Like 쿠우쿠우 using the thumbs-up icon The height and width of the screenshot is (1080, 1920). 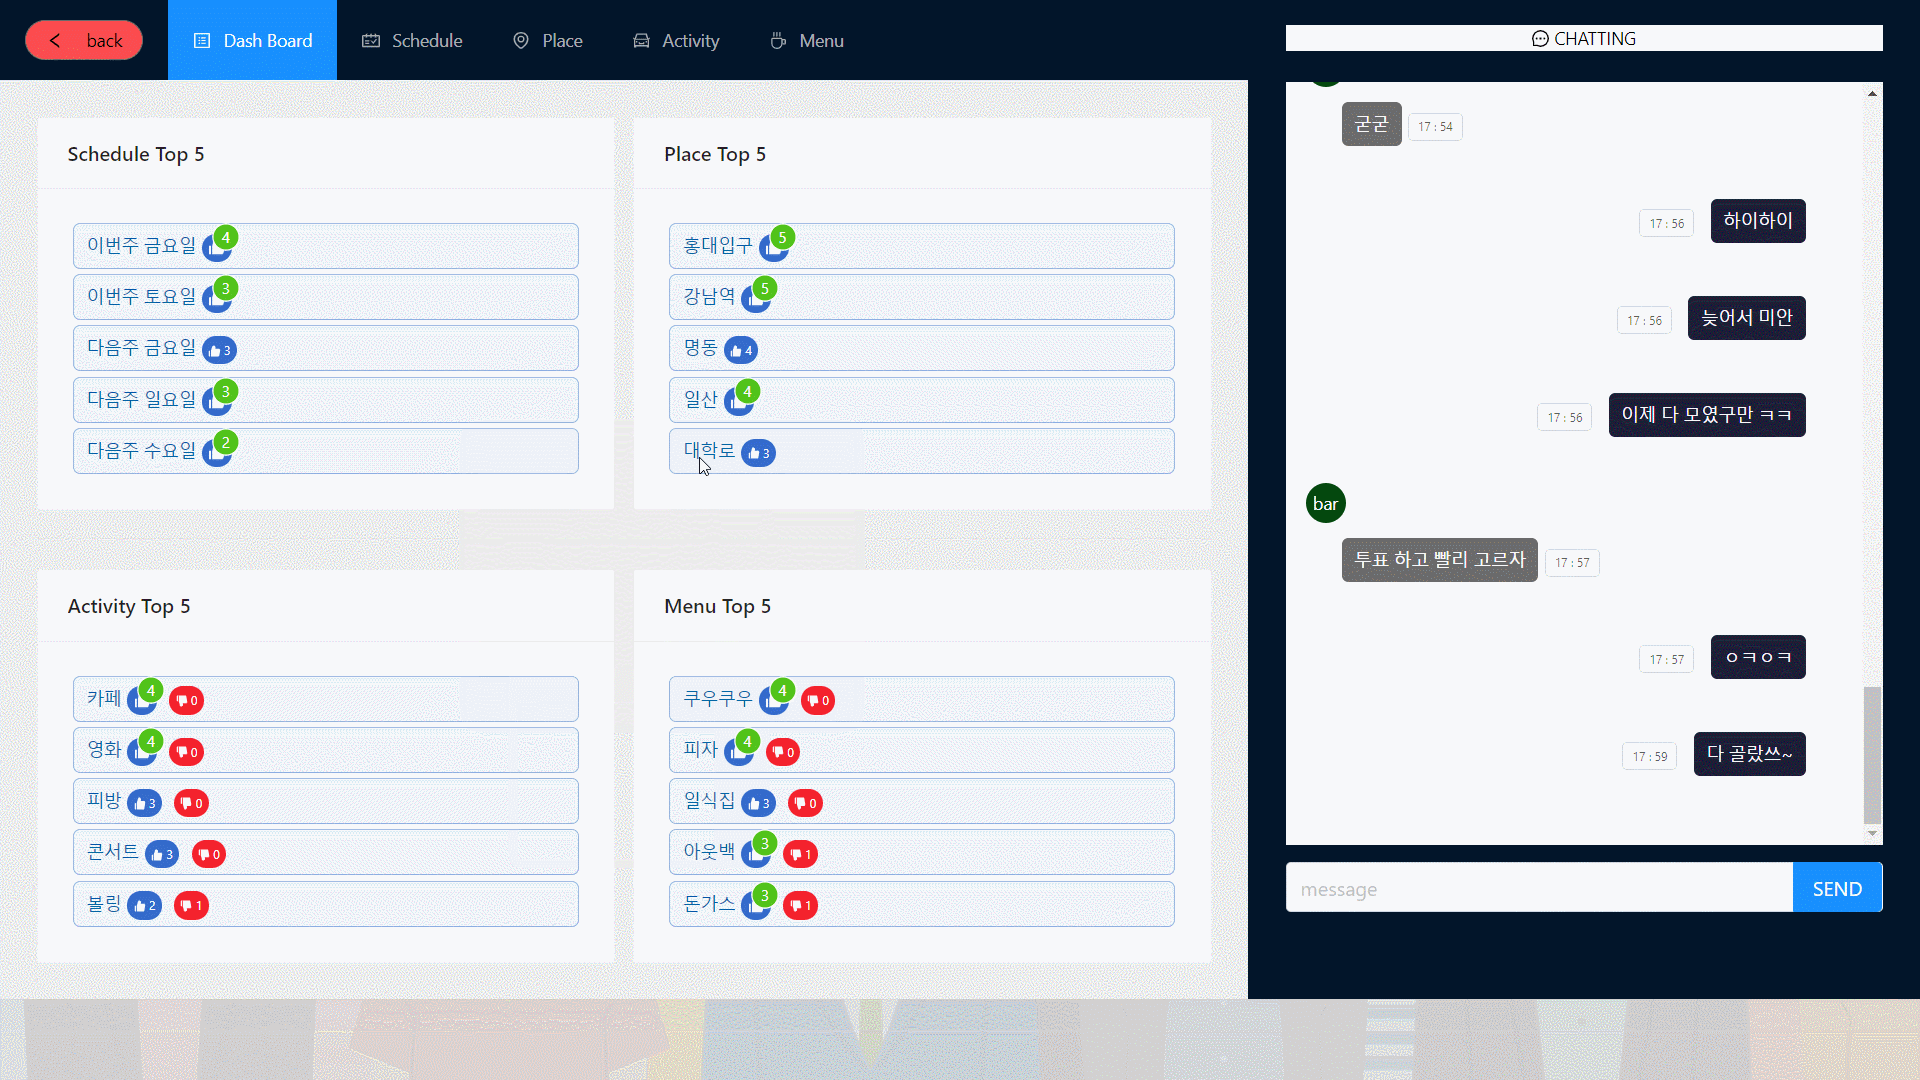[771, 701]
